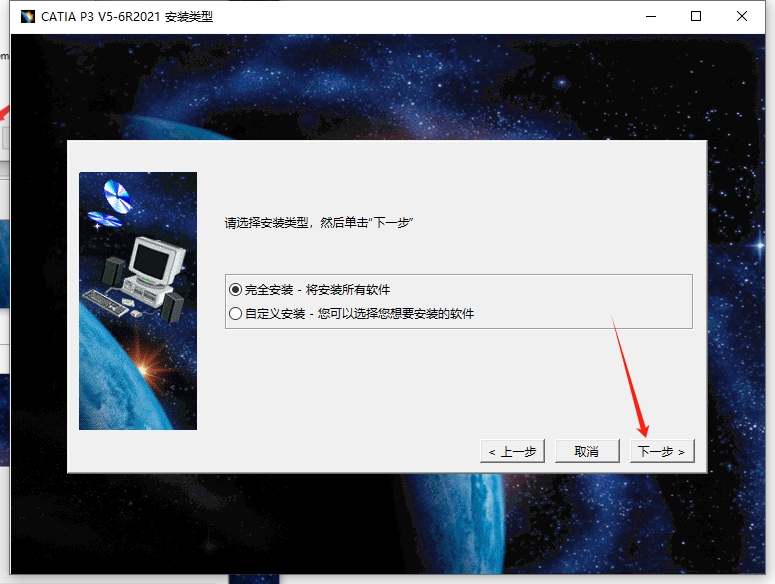Choose the 自定义安装 radio button
The image size is (775, 584).
pos(236,313)
